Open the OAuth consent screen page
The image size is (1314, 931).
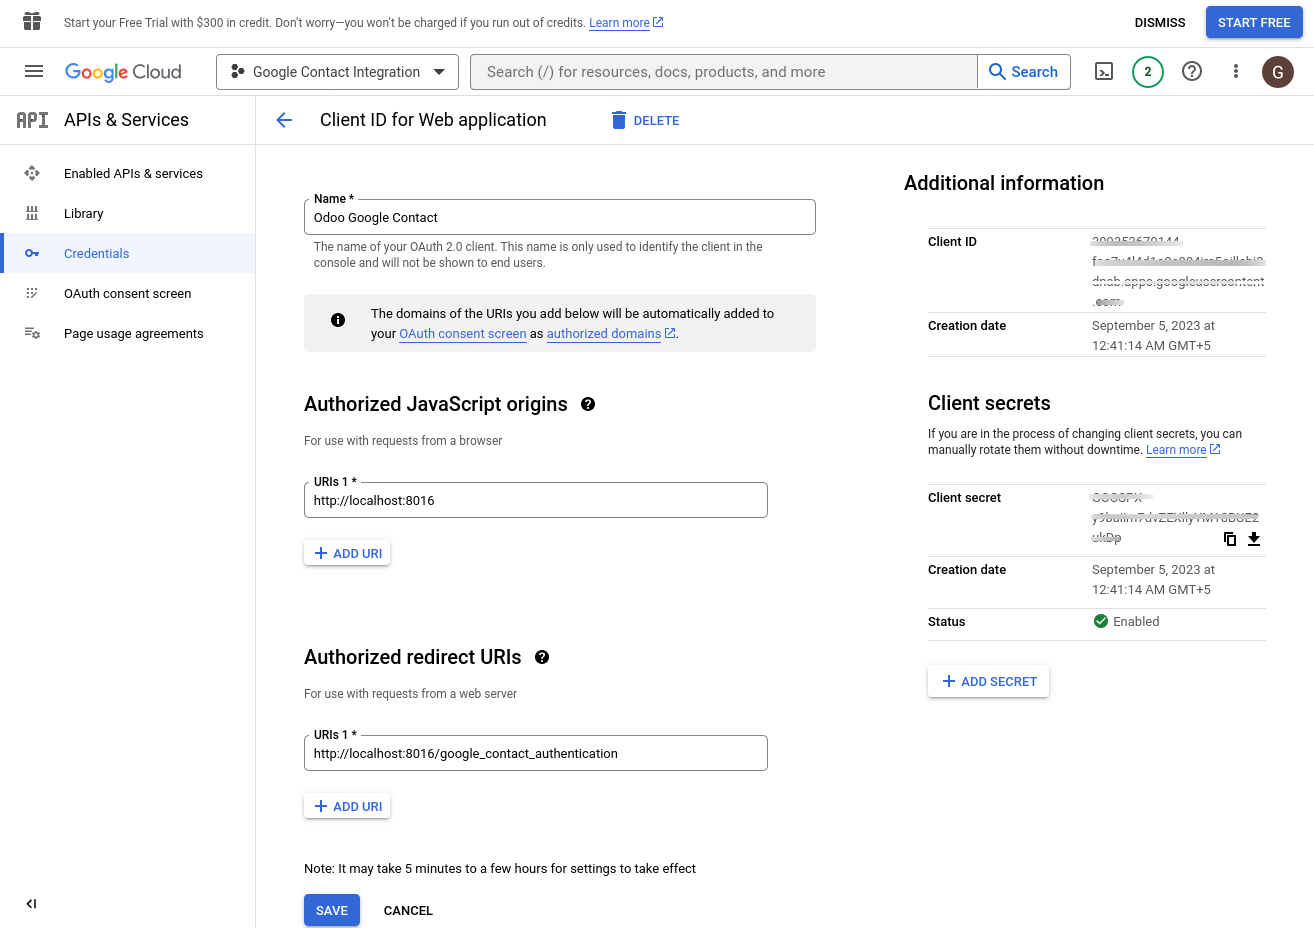[x=127, y=294]
